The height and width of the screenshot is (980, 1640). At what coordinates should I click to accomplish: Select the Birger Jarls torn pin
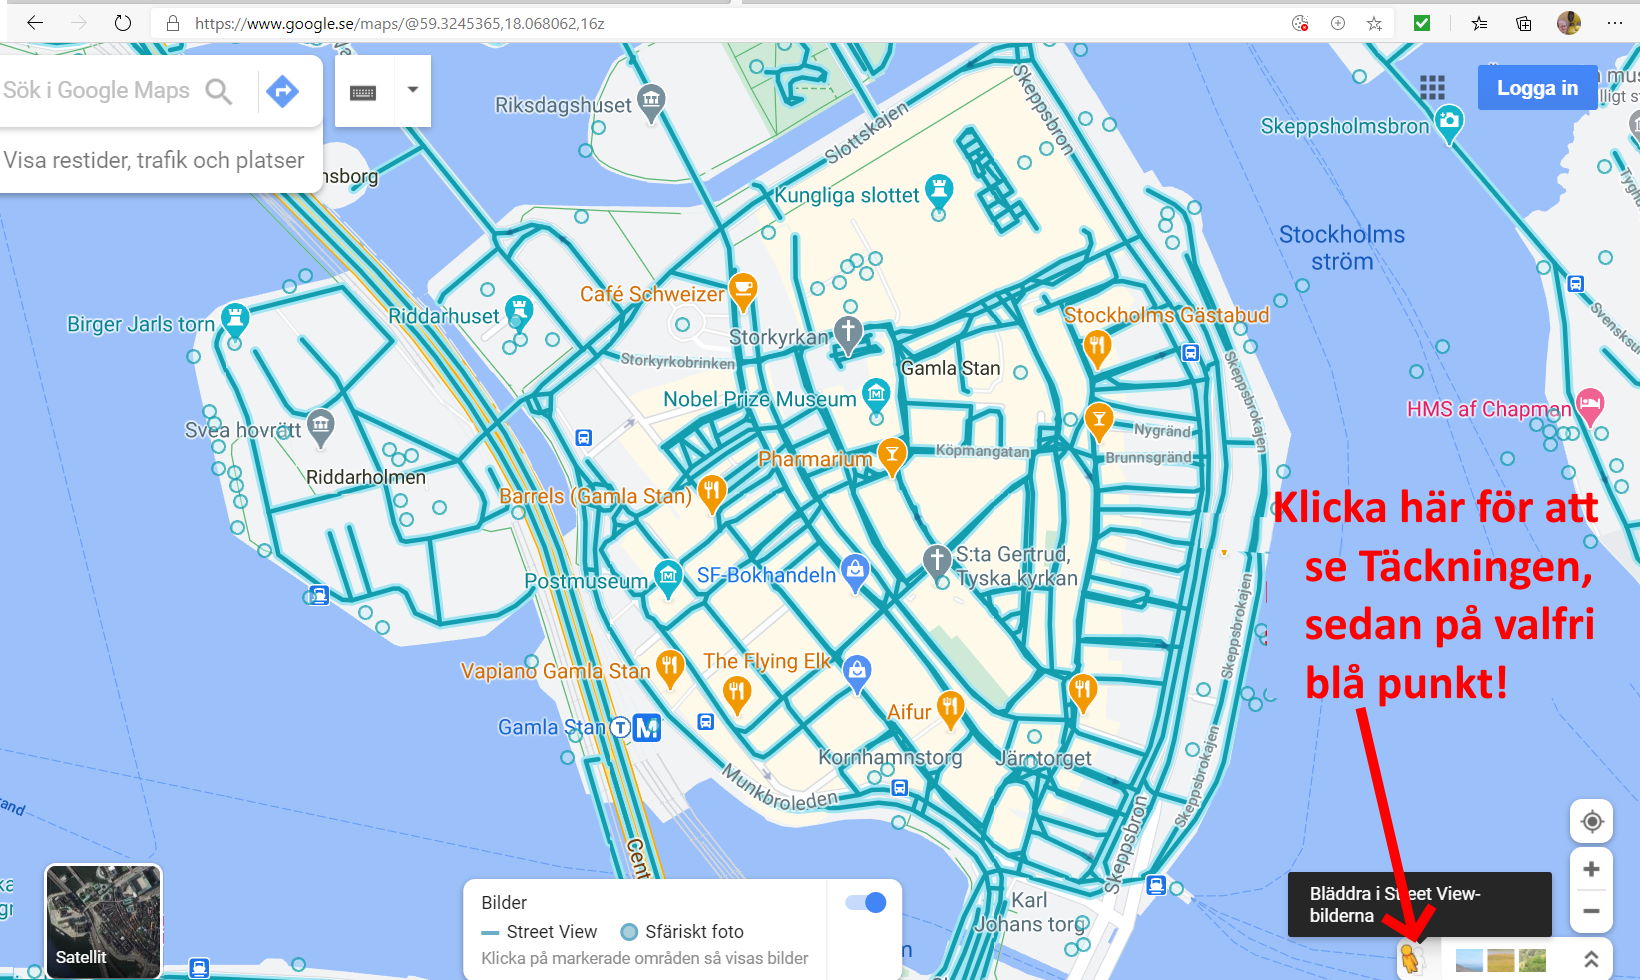(x=234, y=322)
